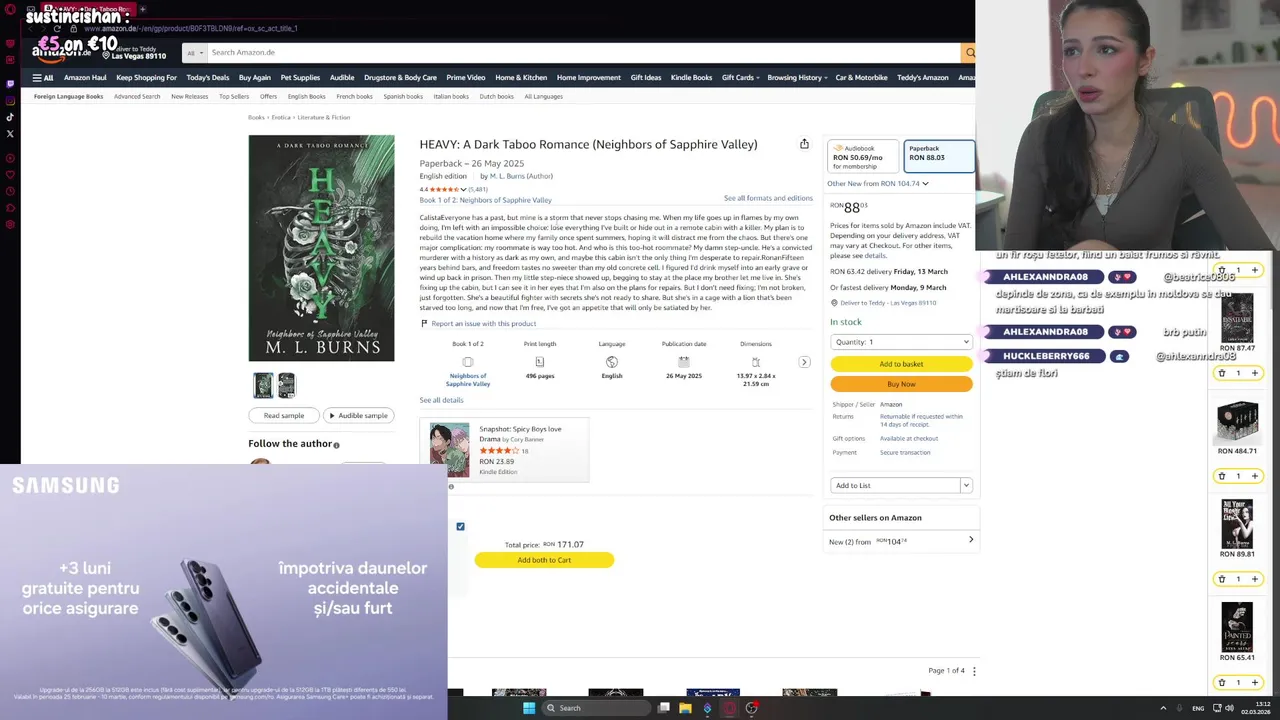Click Opera GX icon on taskbar
This screenshot has height=720, width=1280.
[729, 708]
